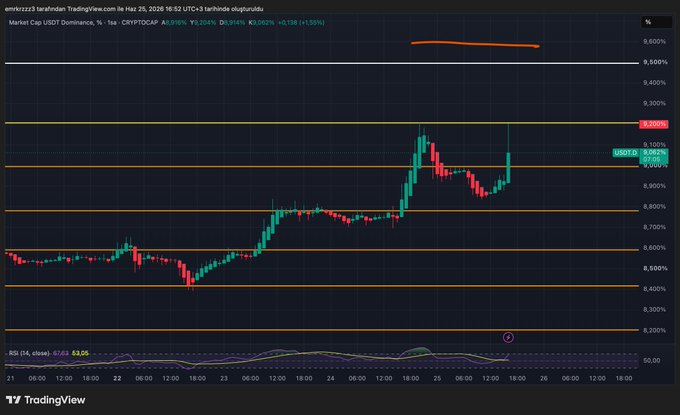Click the 9,300% price axis label
680x415 pixels.
(654, 103)
